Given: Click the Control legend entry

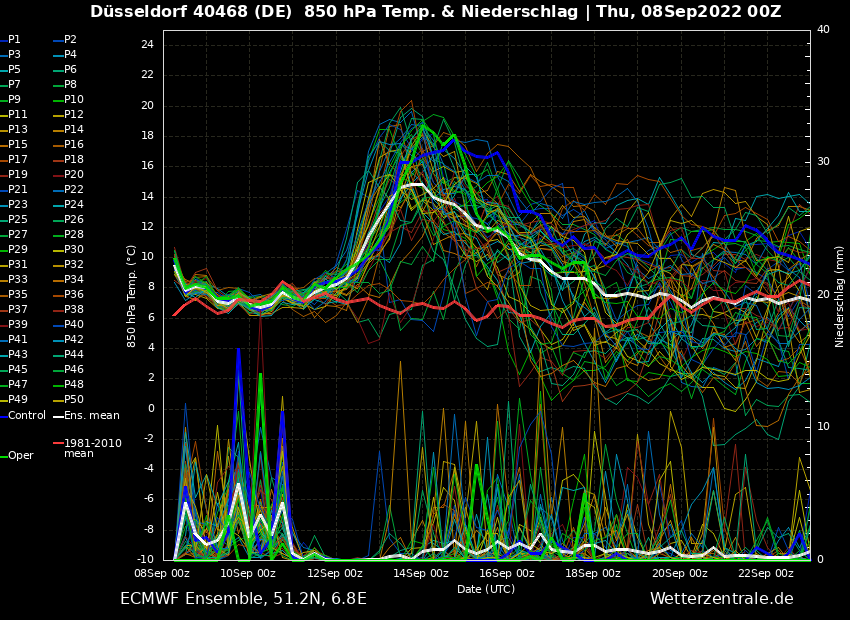Looking at the screenshot, I should click(27, 415).
